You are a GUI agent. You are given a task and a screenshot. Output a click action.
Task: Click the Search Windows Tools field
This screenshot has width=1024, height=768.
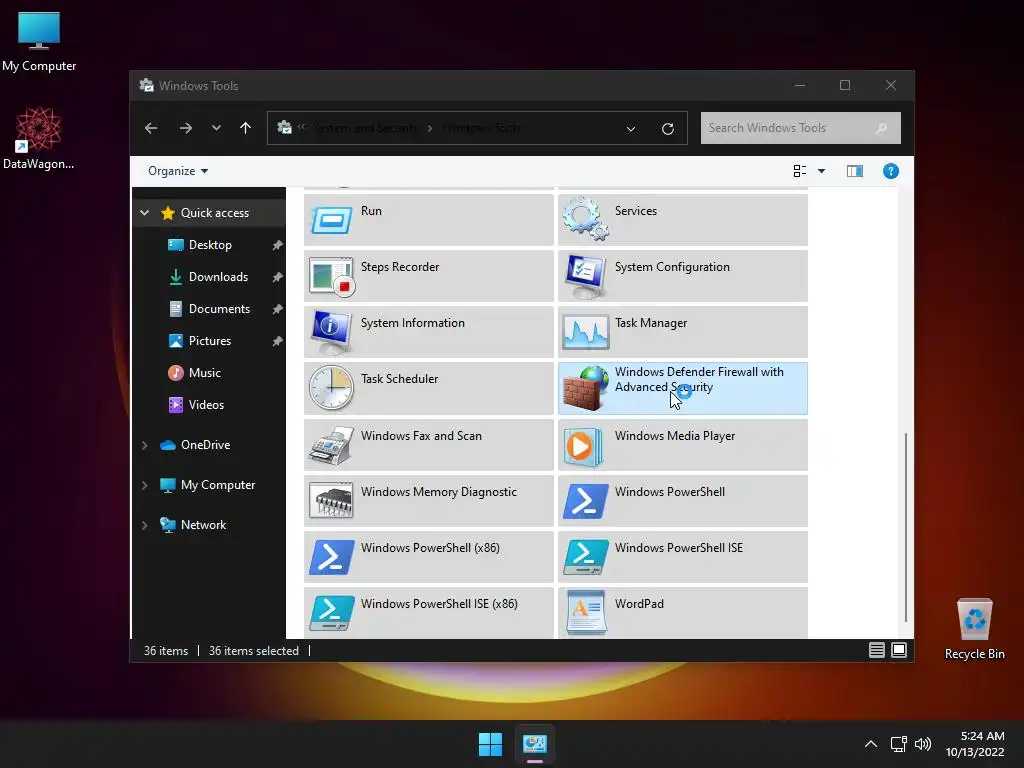[x=800, y=128]
